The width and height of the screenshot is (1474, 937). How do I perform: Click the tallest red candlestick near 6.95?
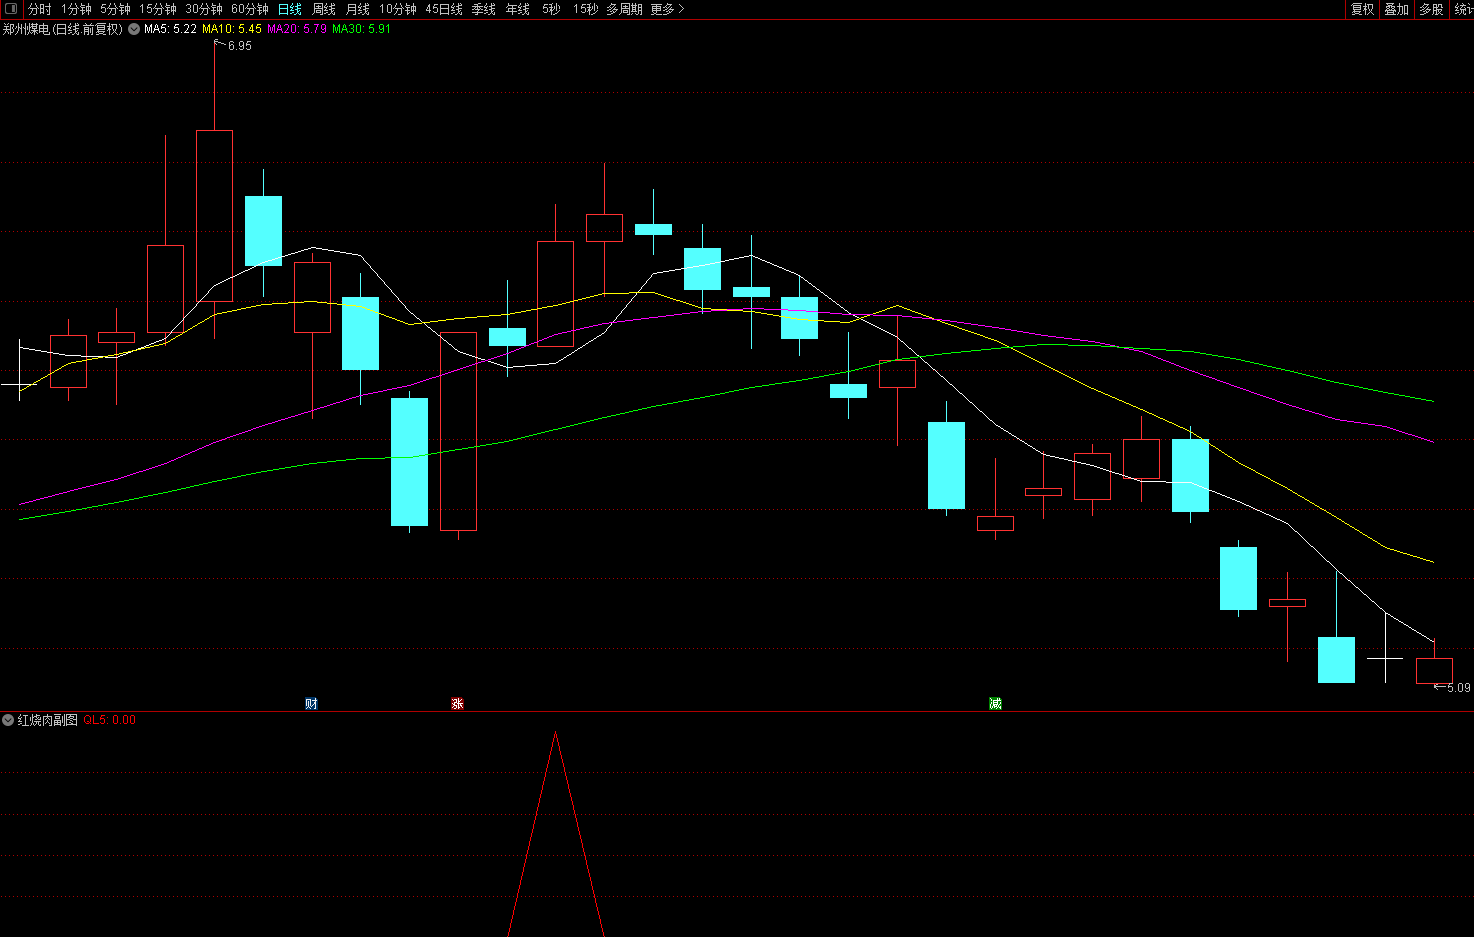click(214, 215)
